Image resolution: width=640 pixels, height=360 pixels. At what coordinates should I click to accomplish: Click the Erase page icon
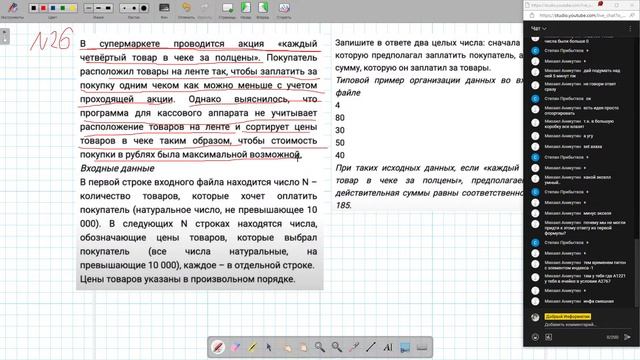tap(284, 8)
